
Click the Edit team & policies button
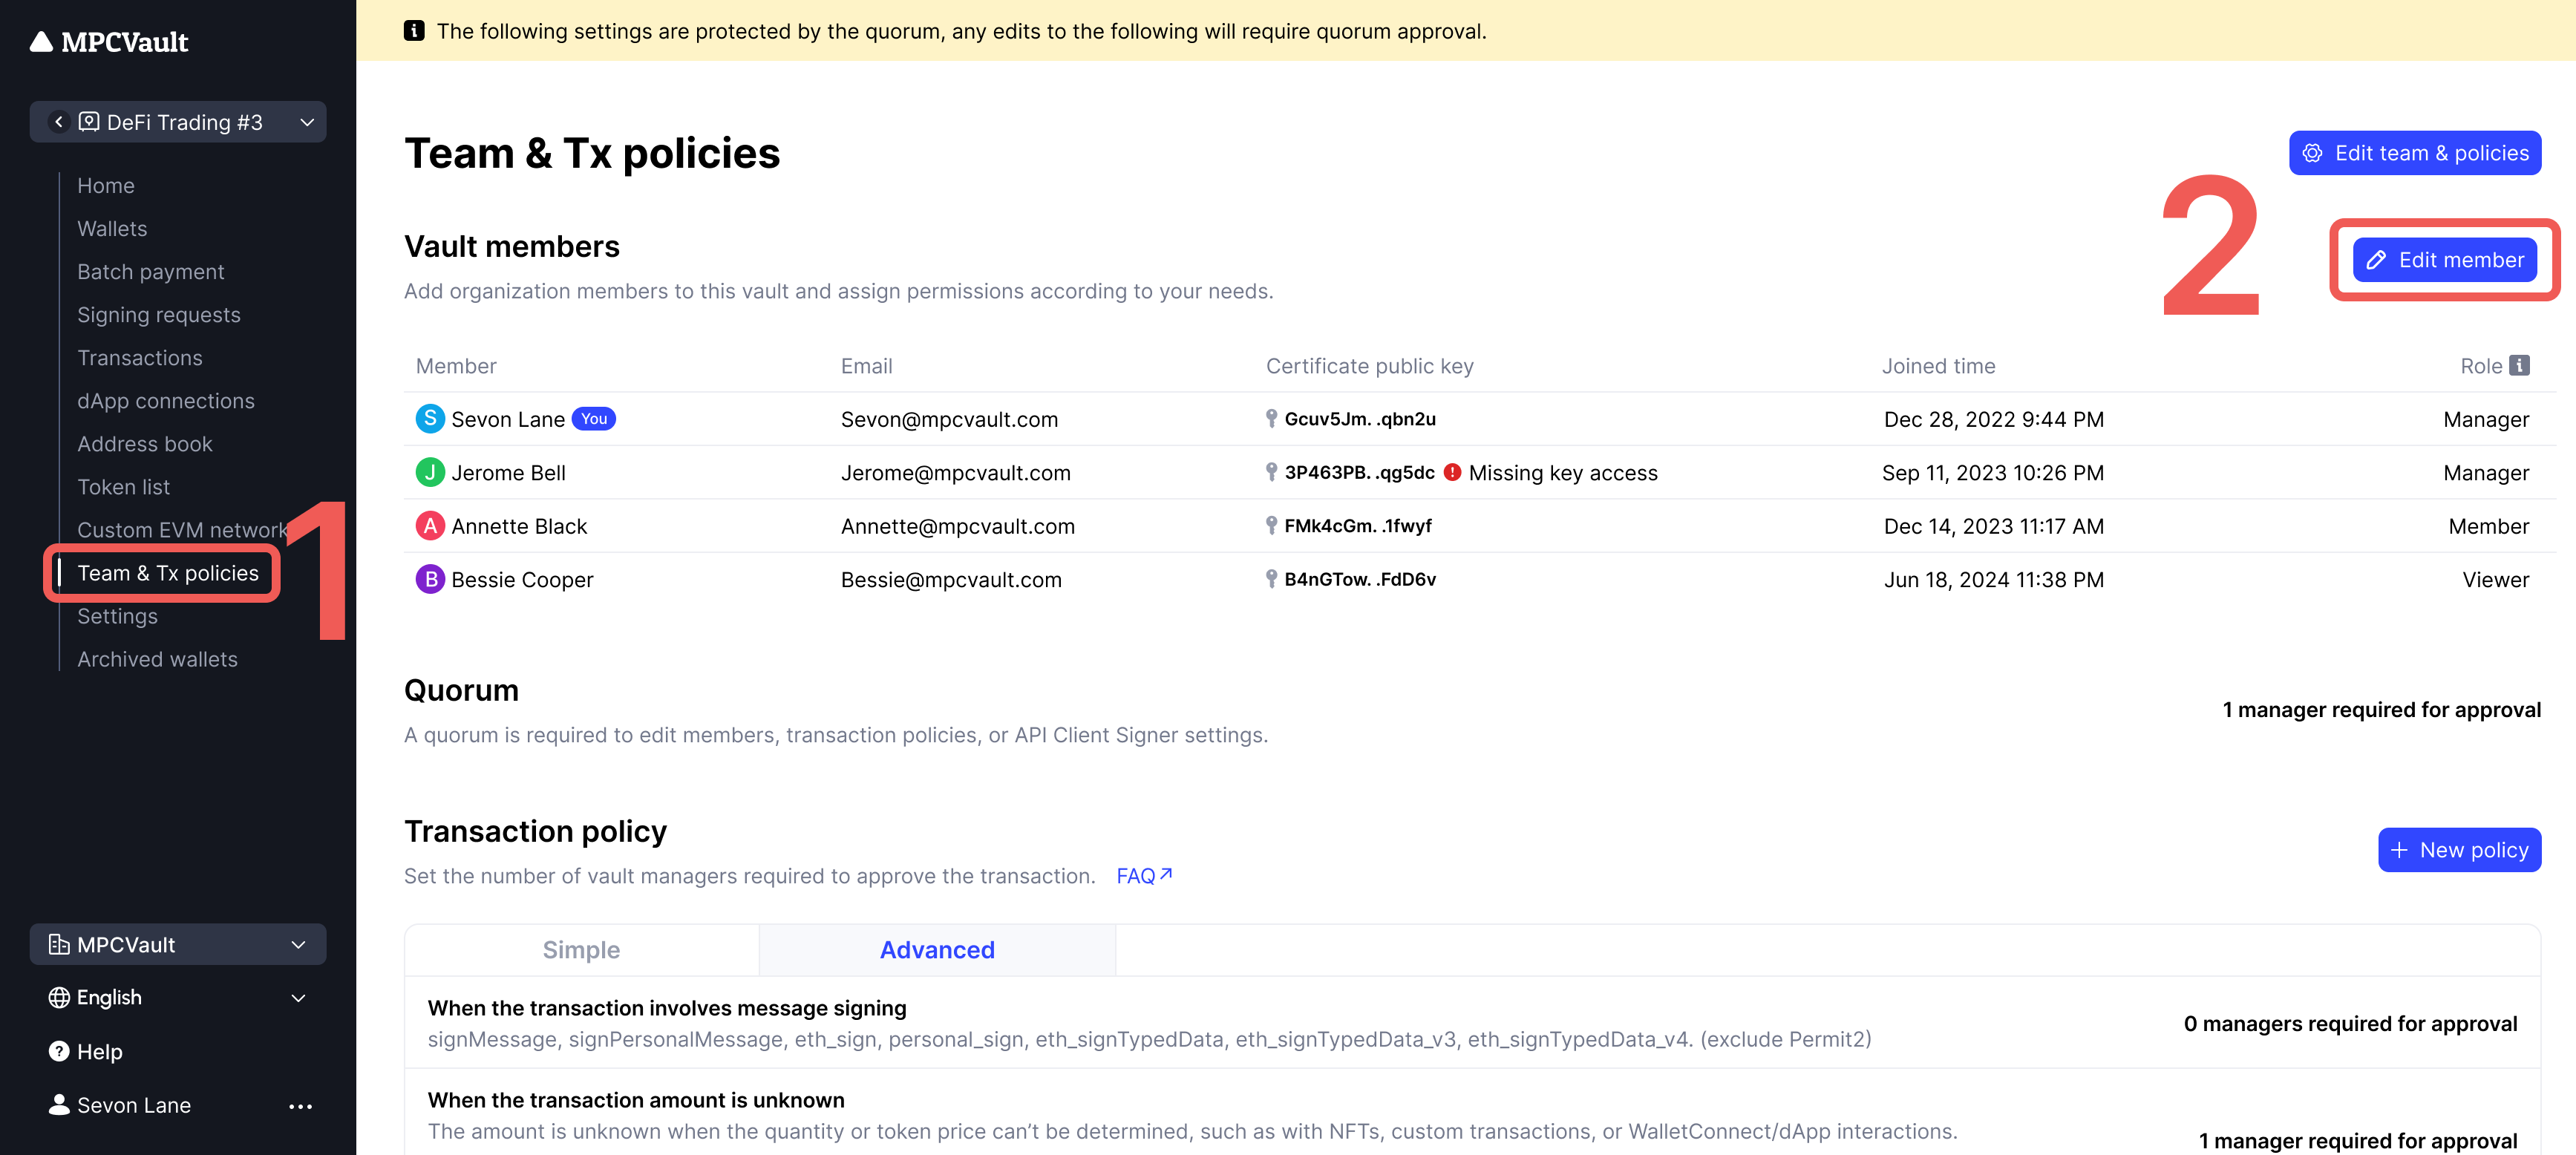coord(2414,153)
